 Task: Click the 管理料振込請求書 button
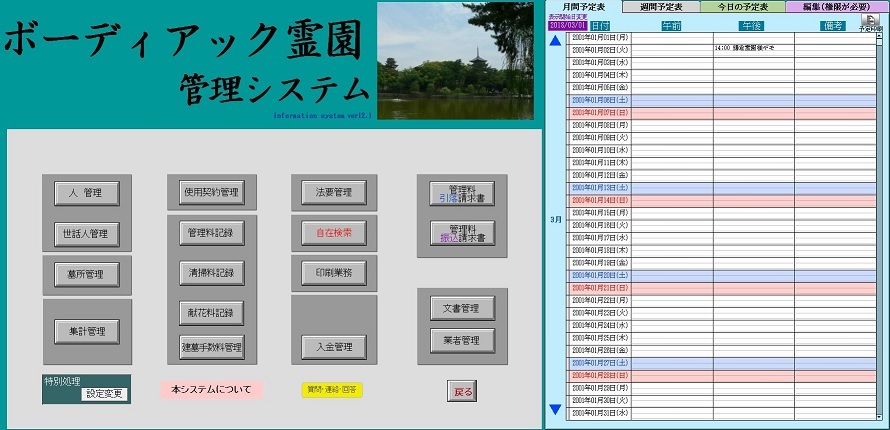(x=462, y=233)
